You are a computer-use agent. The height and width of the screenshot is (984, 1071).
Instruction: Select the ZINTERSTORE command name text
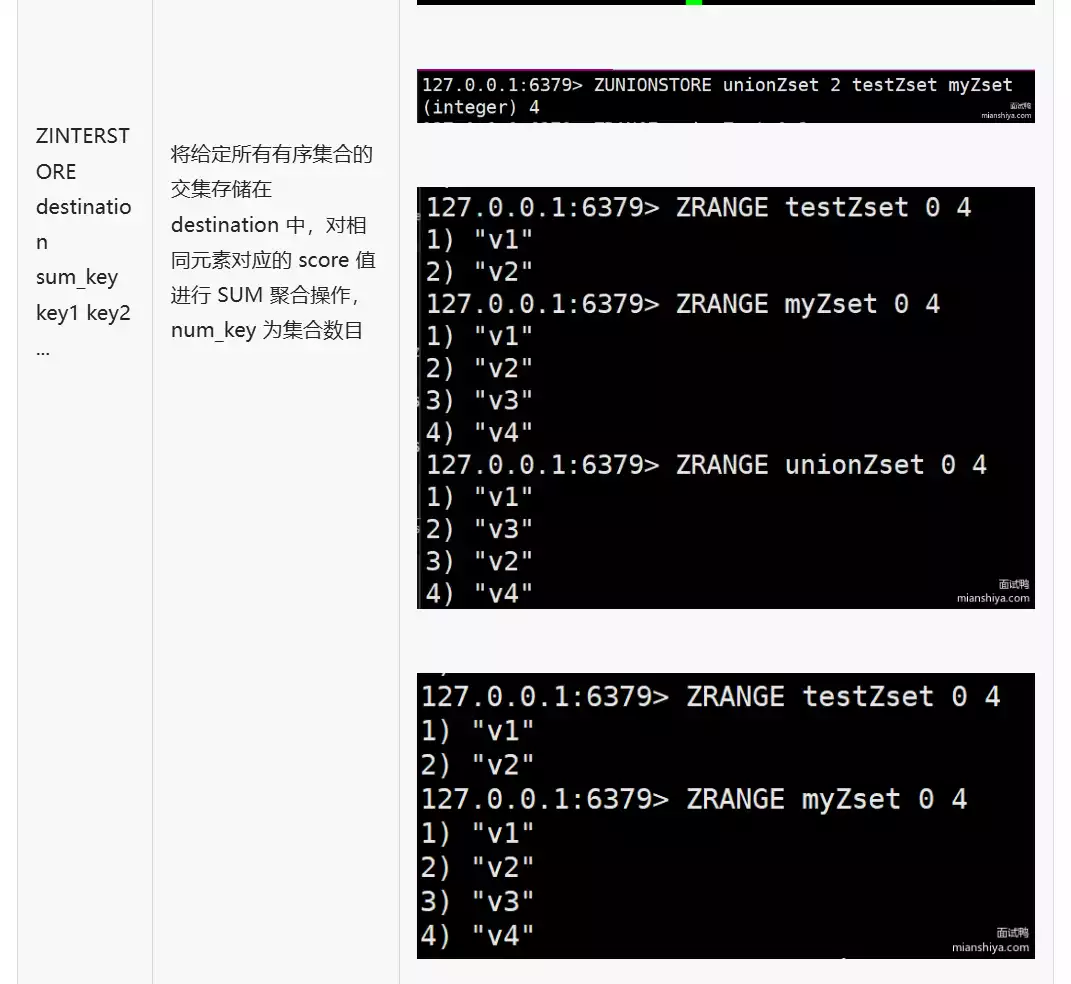pyautogui.click(x=82, y=153)
